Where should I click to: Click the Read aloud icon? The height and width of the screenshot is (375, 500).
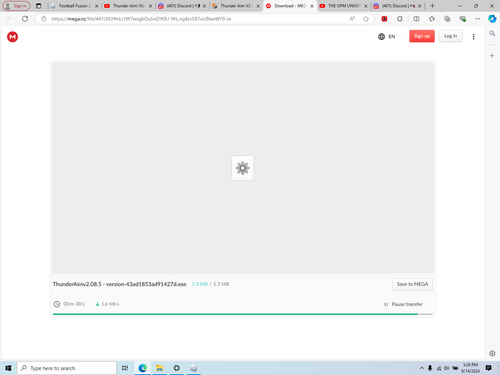[352, 19]
